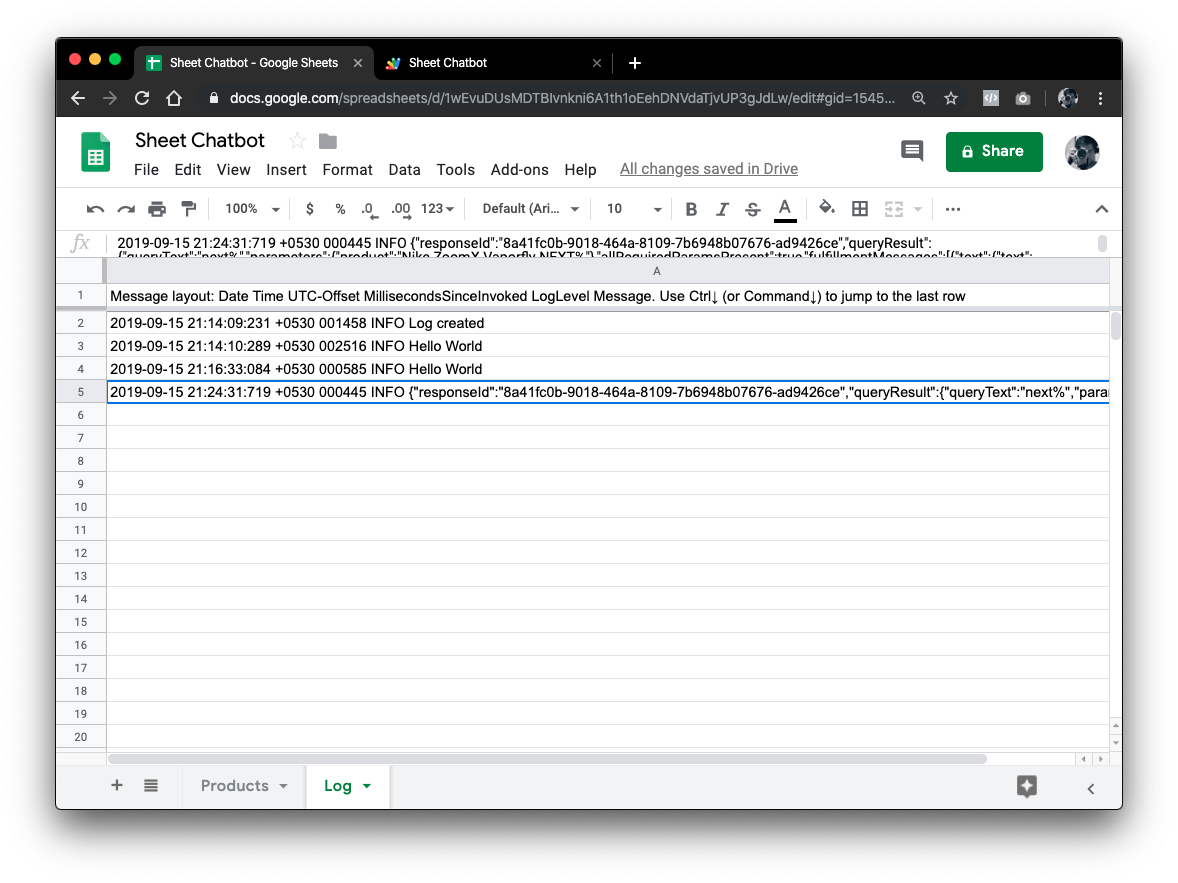Open the File menu
The height and width of the screenshot is (883, 1178).
coord(146,170)
